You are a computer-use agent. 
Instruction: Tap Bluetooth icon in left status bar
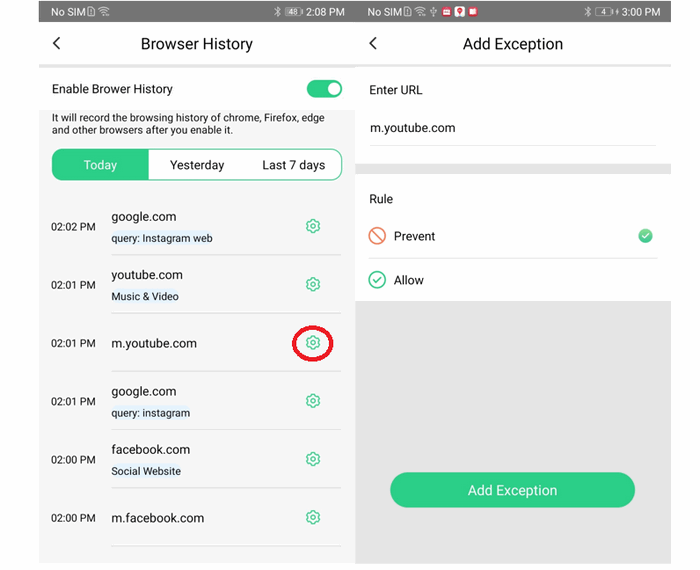click(x=277, y=12)
